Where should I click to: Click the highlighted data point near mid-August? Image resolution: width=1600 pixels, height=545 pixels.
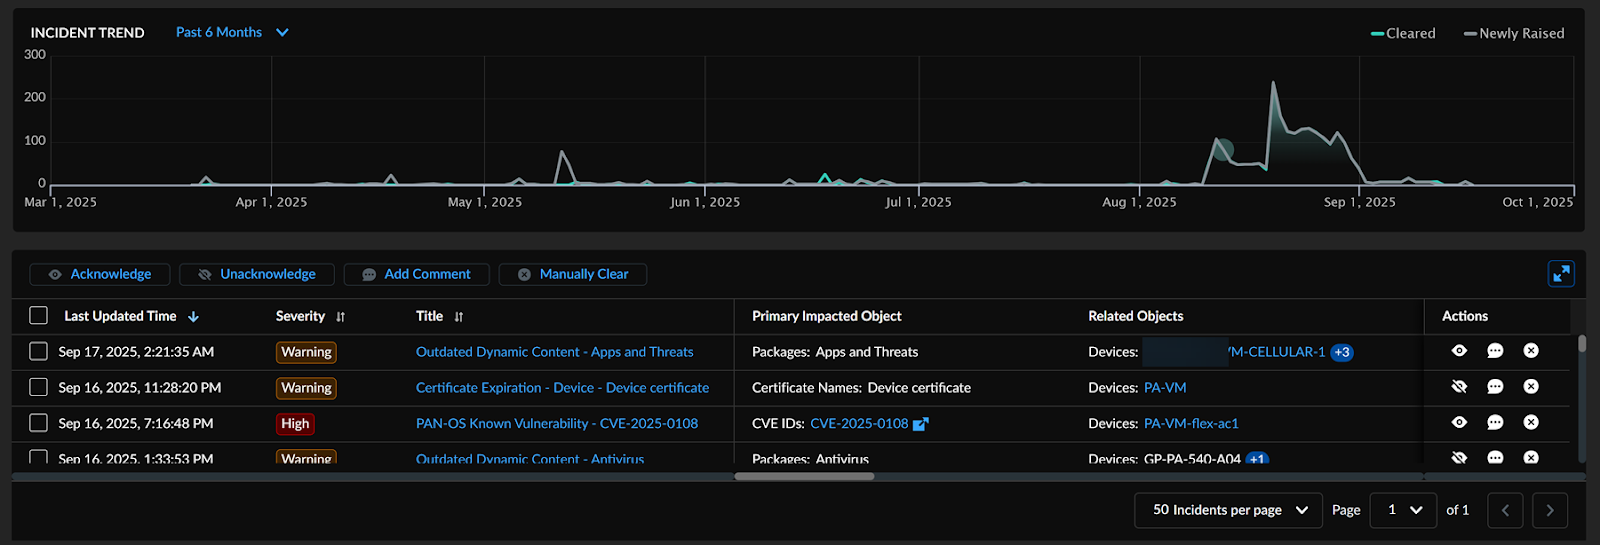click(1223, 150)
